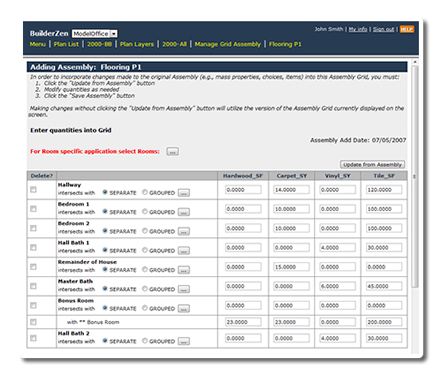This screenshot has width=441, height=375.
Task: Click Hall Bath 1 Vinyl_SY field
Action: (x=338, y=248)
